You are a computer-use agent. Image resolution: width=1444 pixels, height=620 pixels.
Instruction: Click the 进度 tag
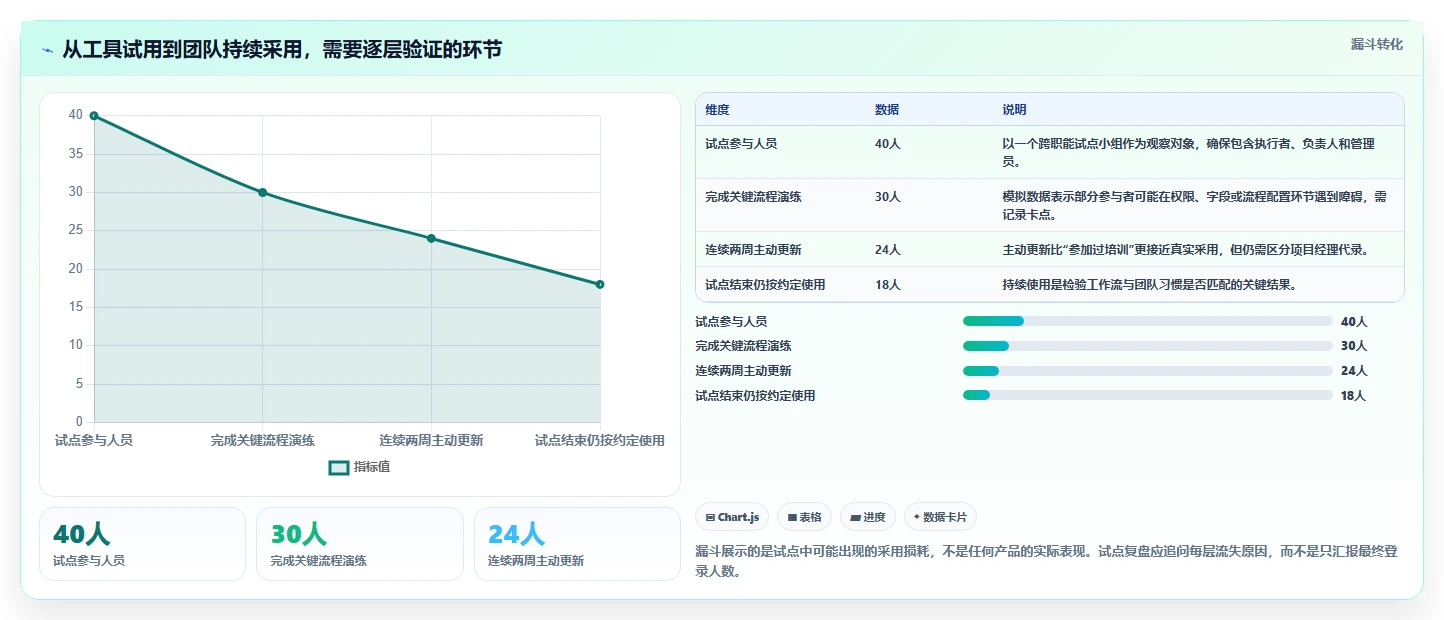coord(868,517)
